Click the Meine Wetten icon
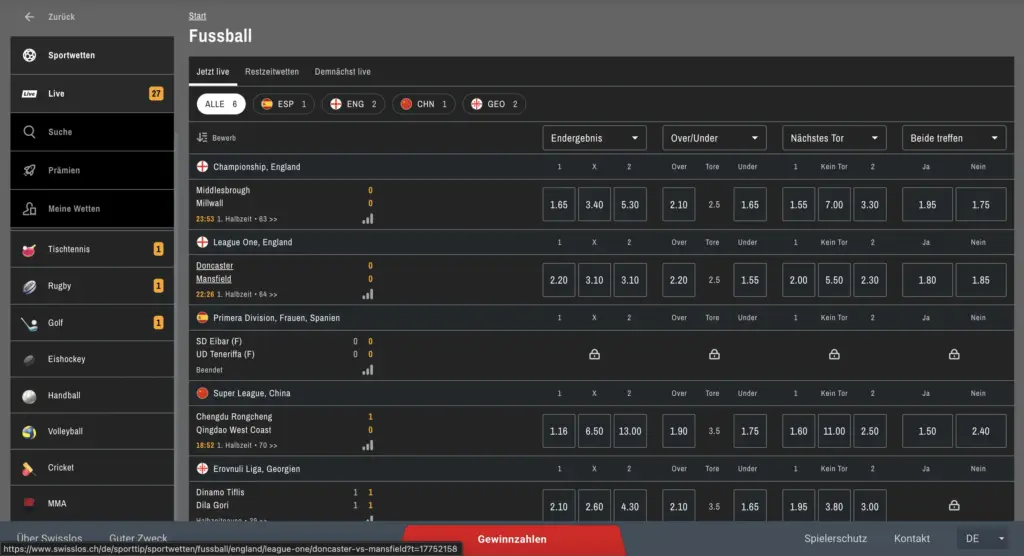Image resolution: width=1024 pixels, height=556 pixels. coord(29,209)
